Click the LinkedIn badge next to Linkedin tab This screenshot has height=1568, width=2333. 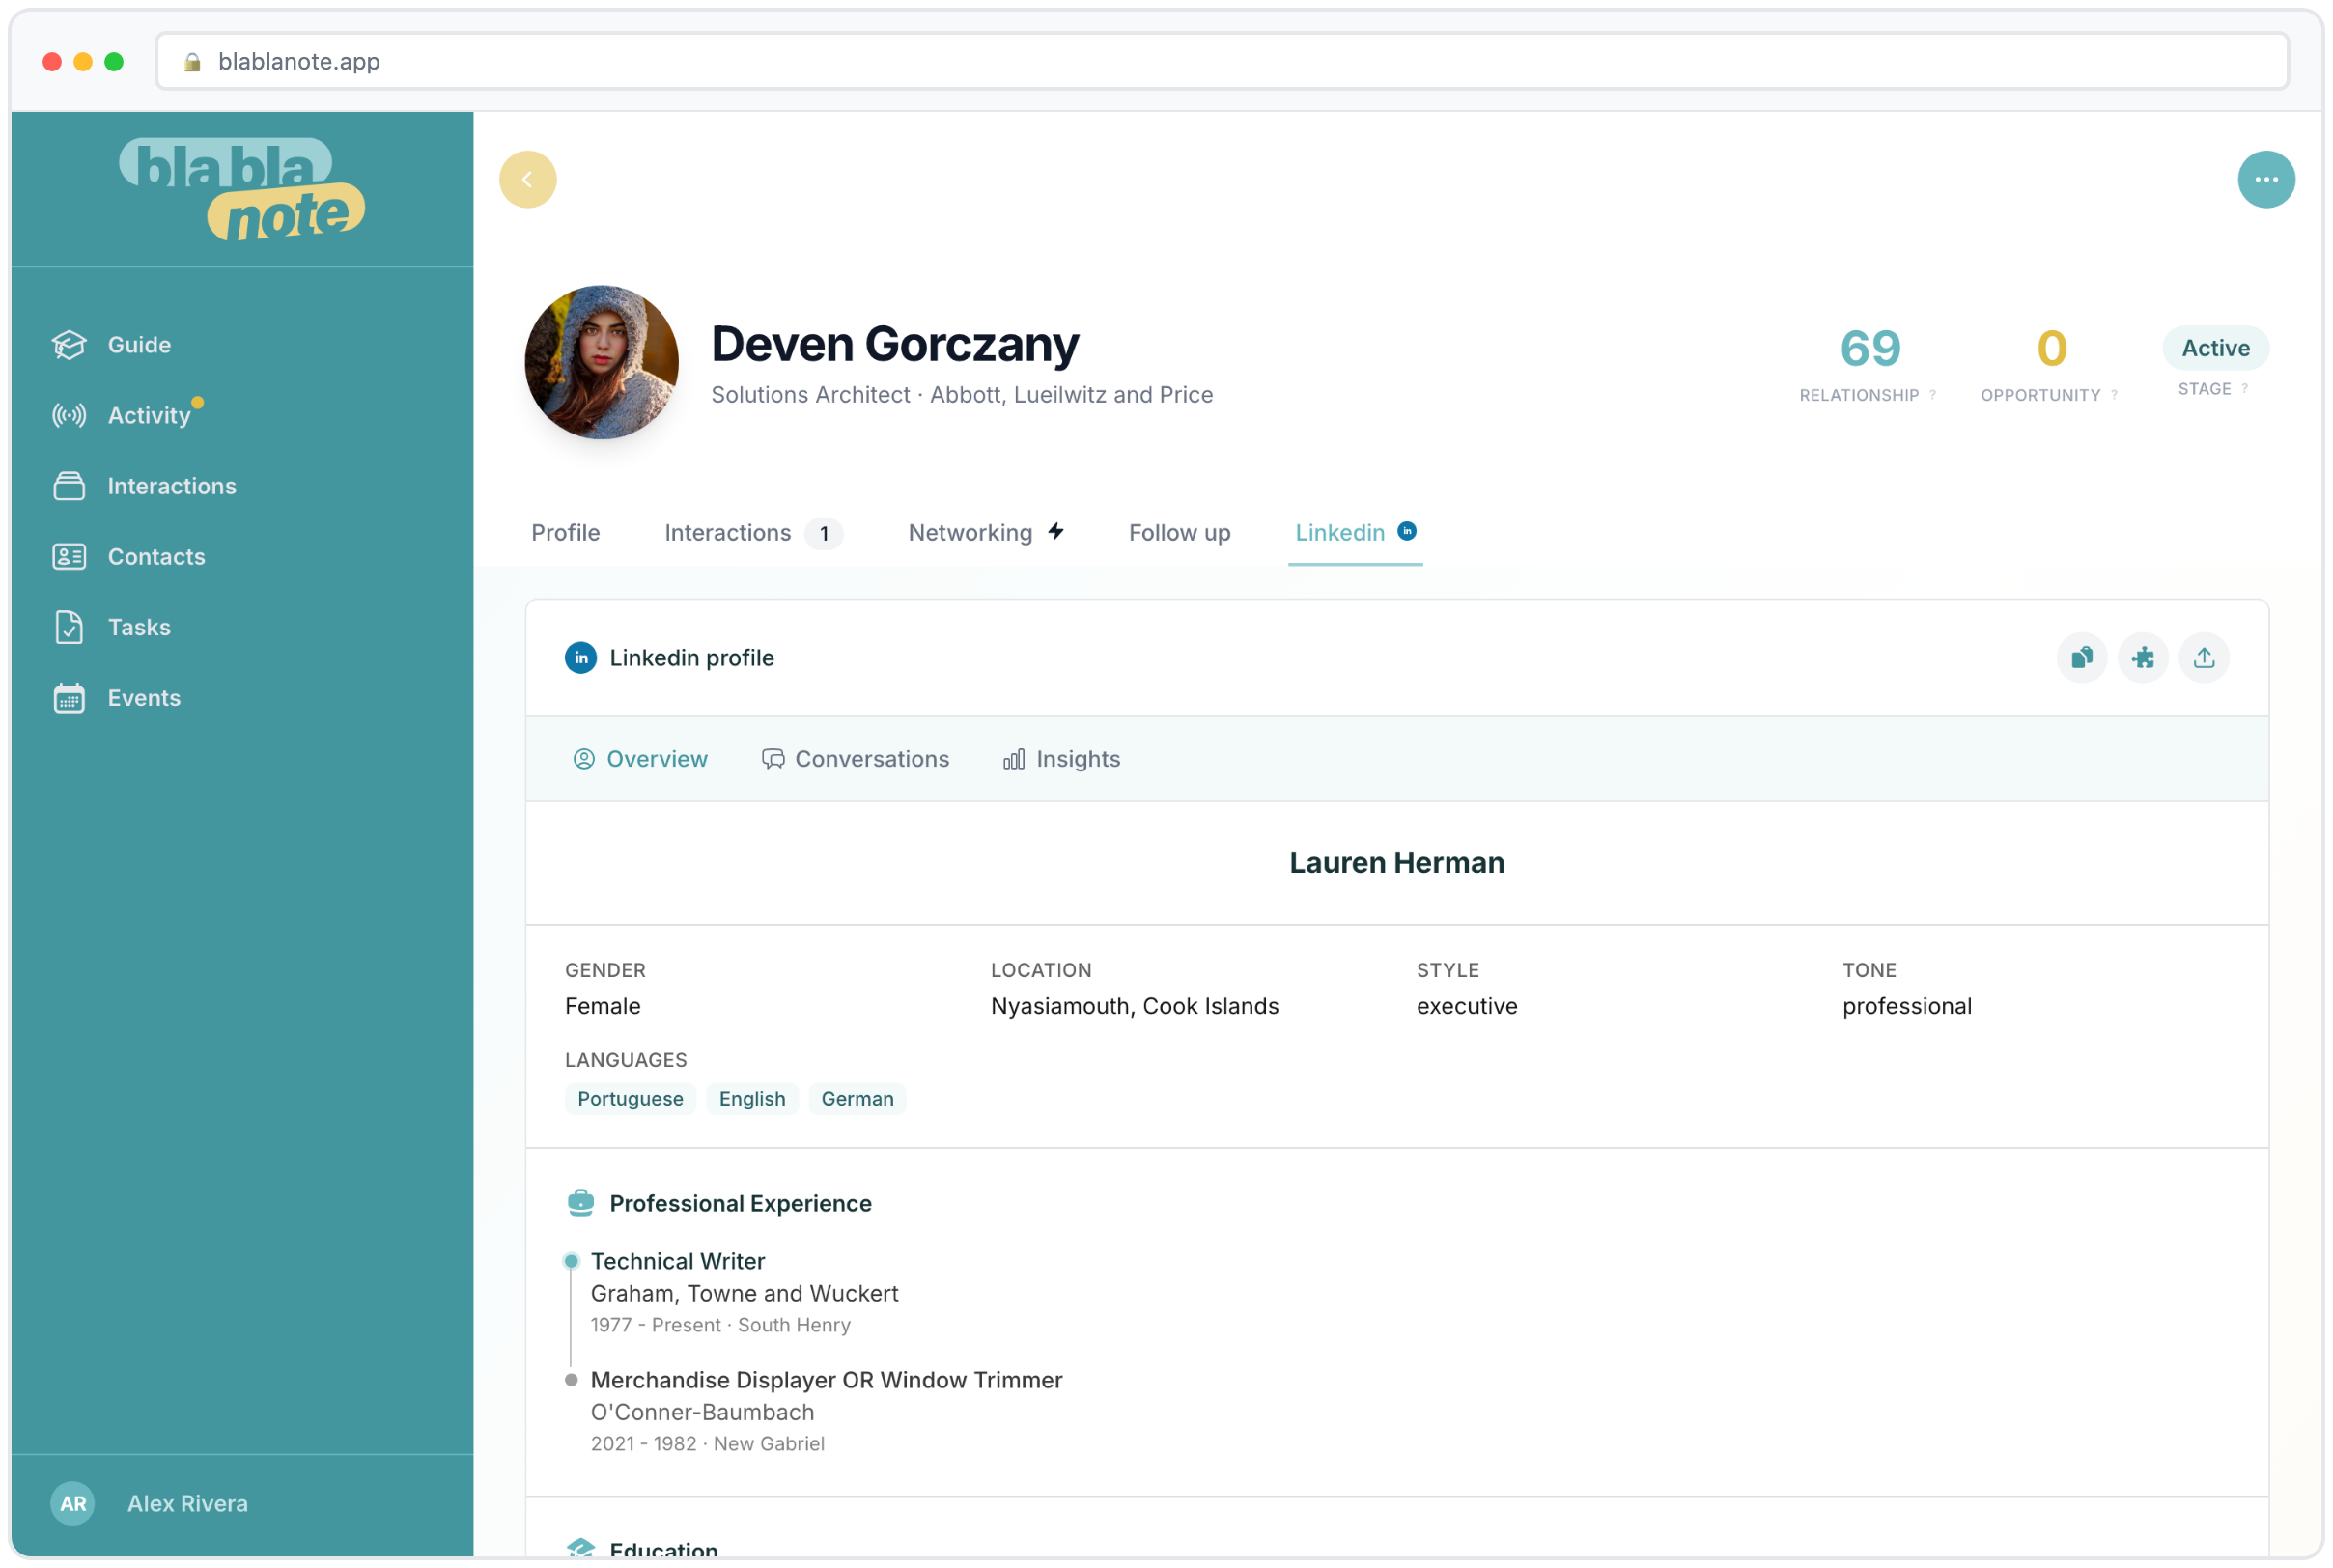point(1407,531)
